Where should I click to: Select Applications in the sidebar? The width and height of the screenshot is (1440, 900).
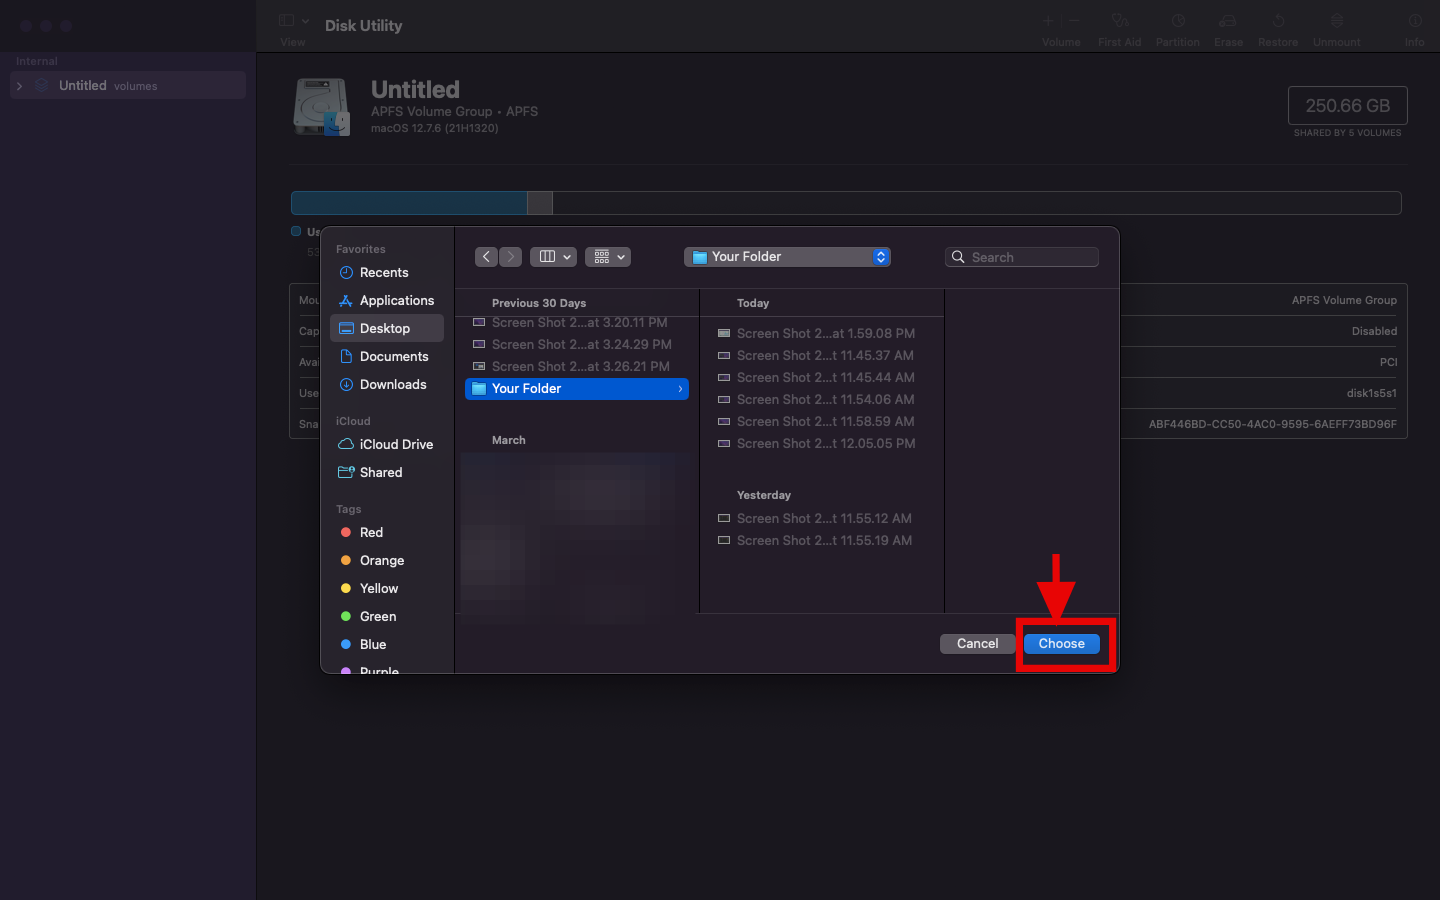click(x=396, y=301)
